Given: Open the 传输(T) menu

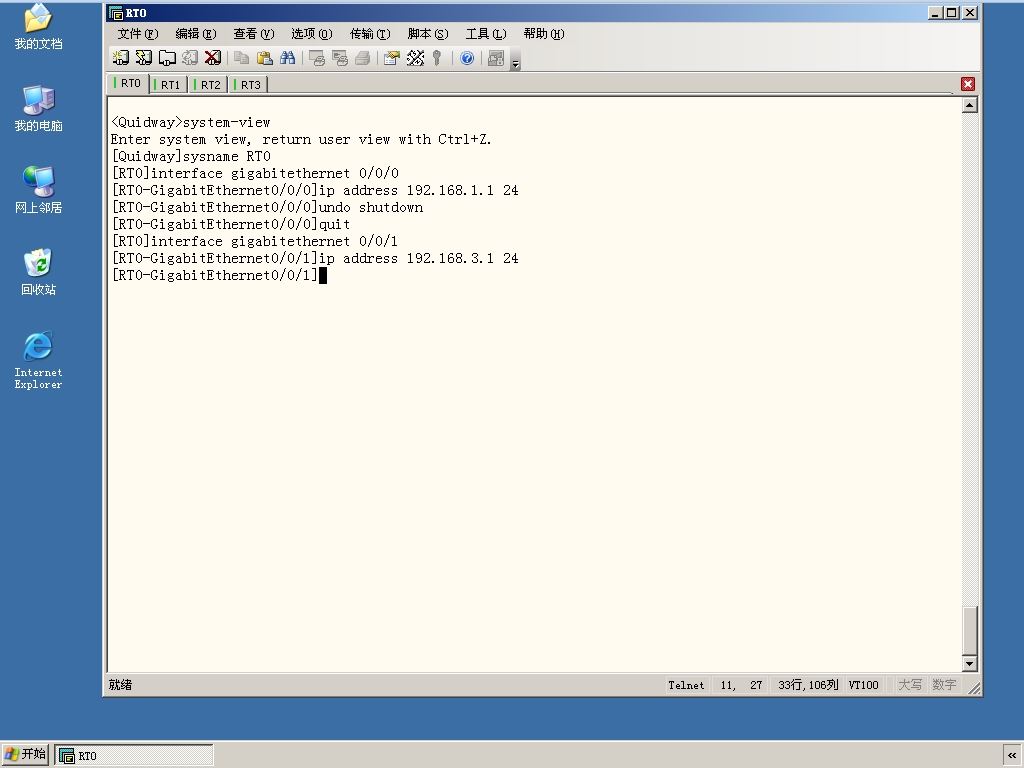Looking at the screenshot, I should pyautogui.click(x=370, y=34).
